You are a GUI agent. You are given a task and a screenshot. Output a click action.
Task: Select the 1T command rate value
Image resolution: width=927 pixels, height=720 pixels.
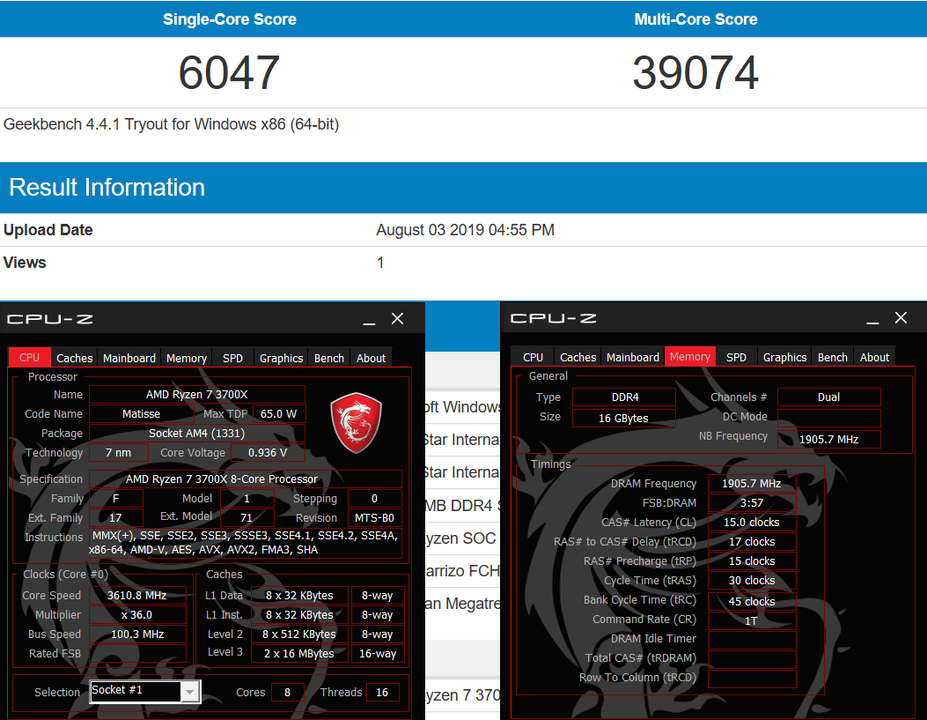[x=752, y=621]
